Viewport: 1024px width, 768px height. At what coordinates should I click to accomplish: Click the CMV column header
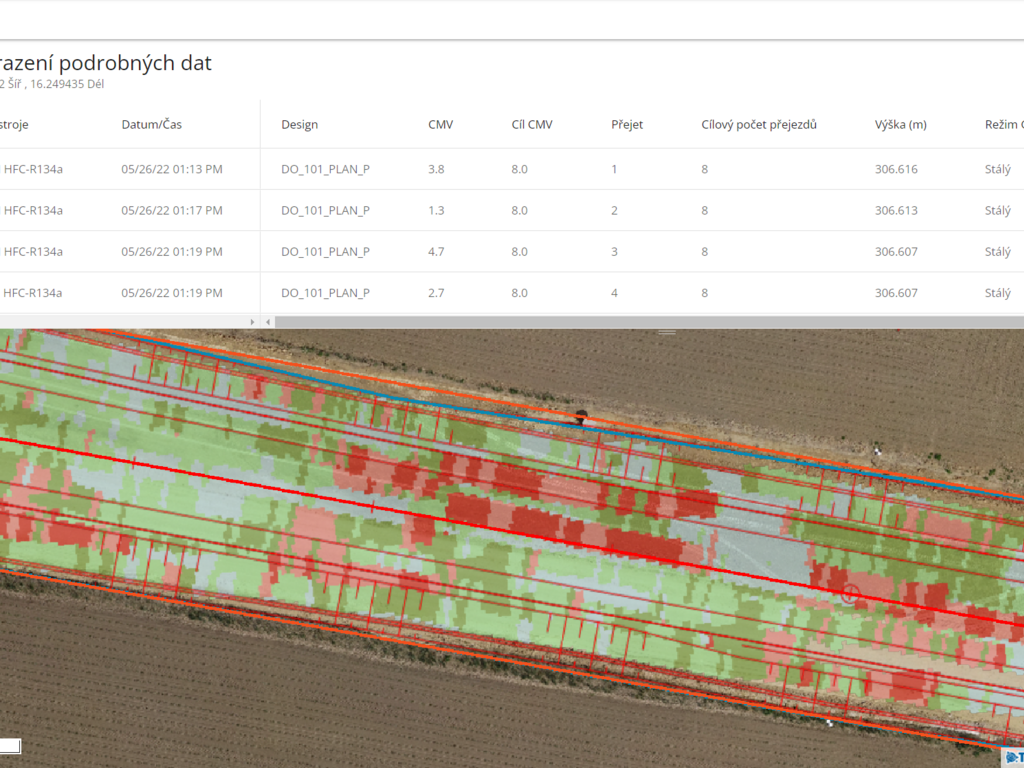click(440, 125)
